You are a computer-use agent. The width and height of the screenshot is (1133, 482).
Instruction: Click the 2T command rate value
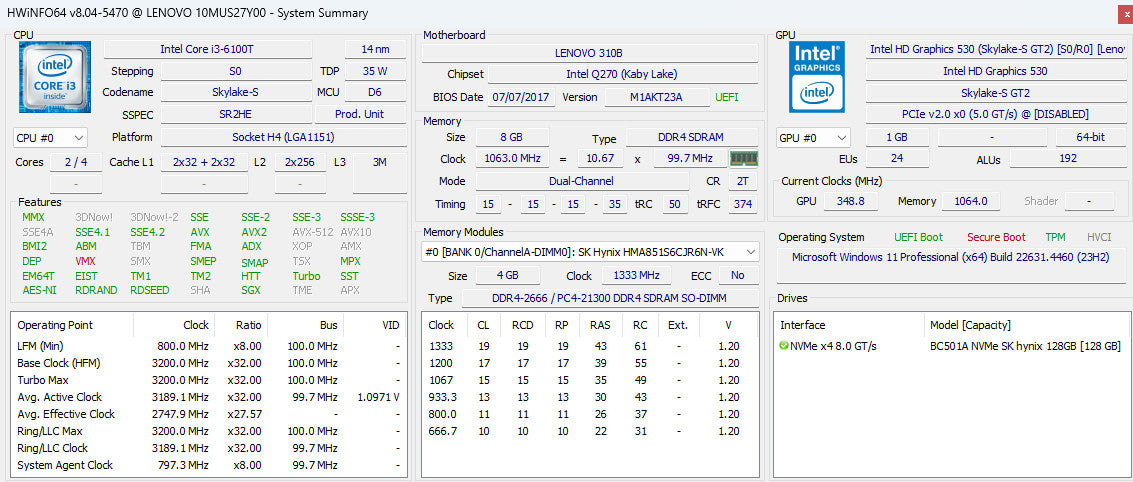pos(742,181)
